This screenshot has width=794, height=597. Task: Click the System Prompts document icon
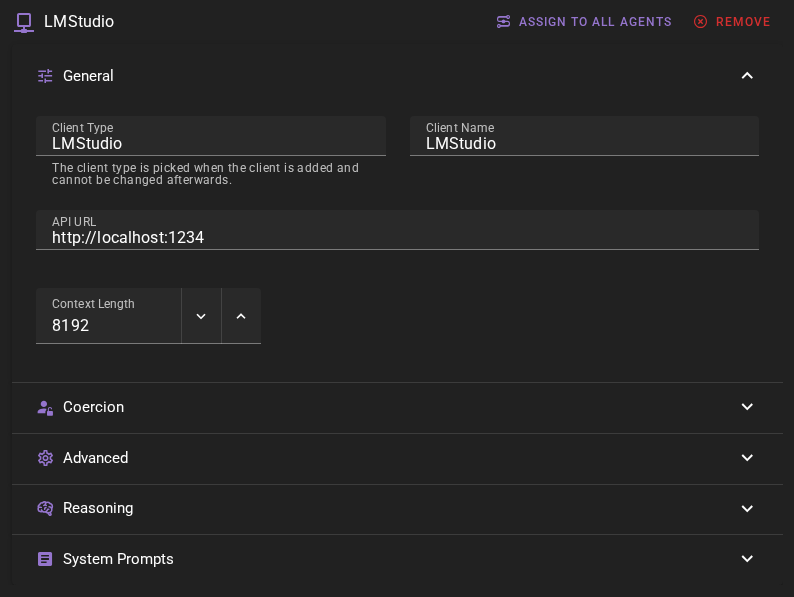tap(45, 559)
